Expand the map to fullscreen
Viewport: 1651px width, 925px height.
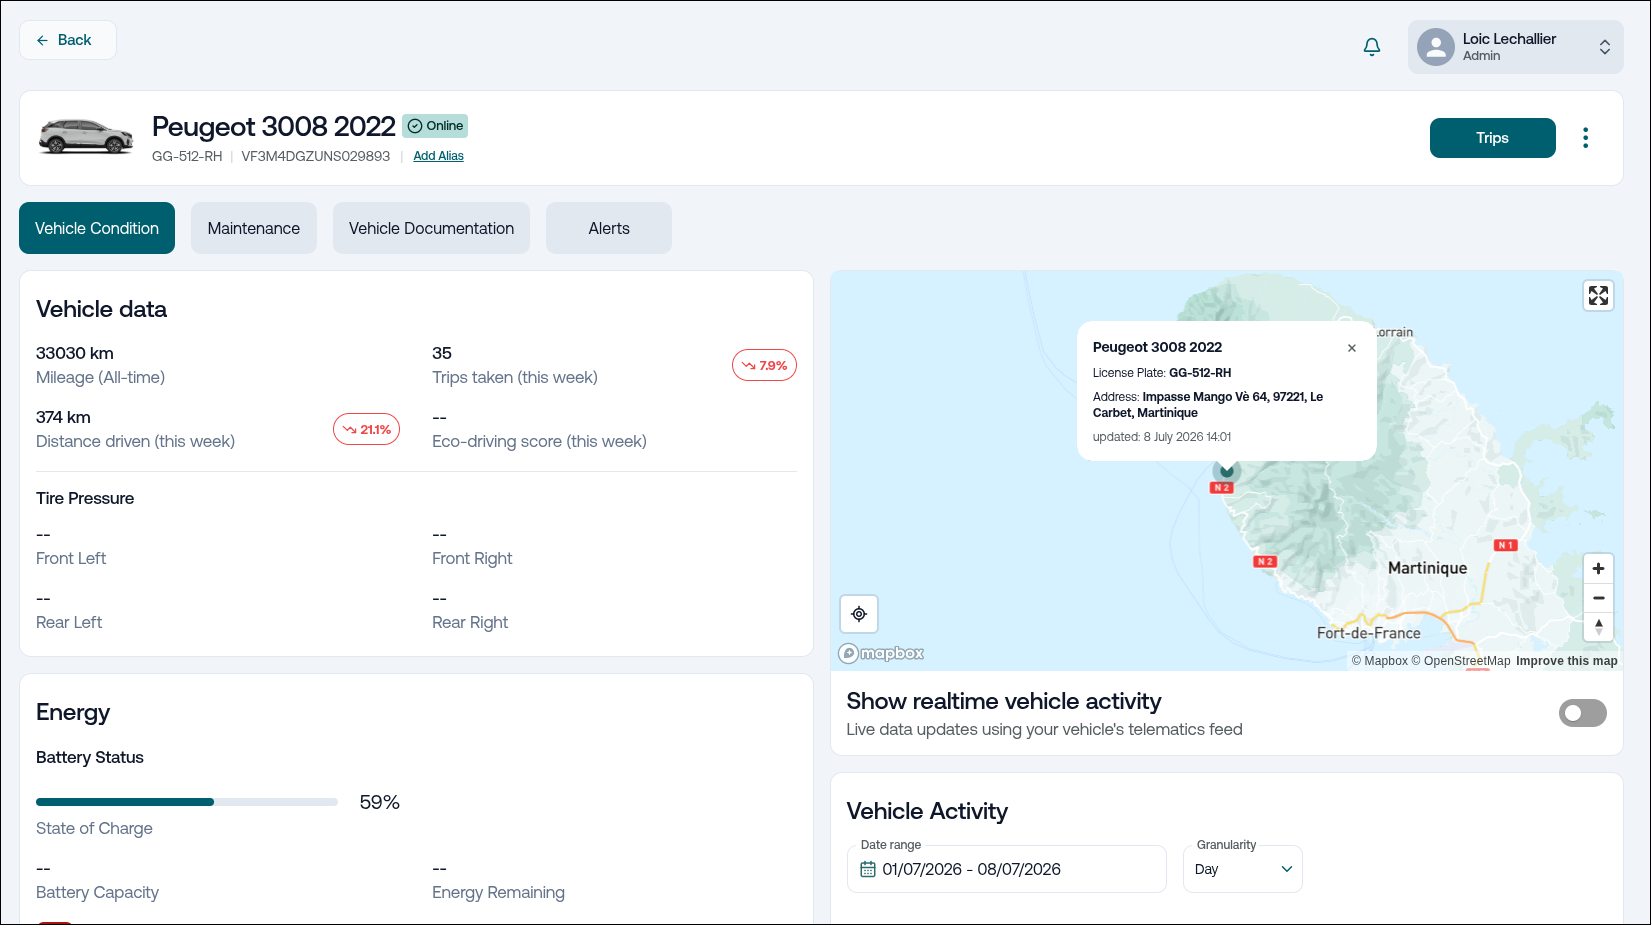tap(1598, 296)
